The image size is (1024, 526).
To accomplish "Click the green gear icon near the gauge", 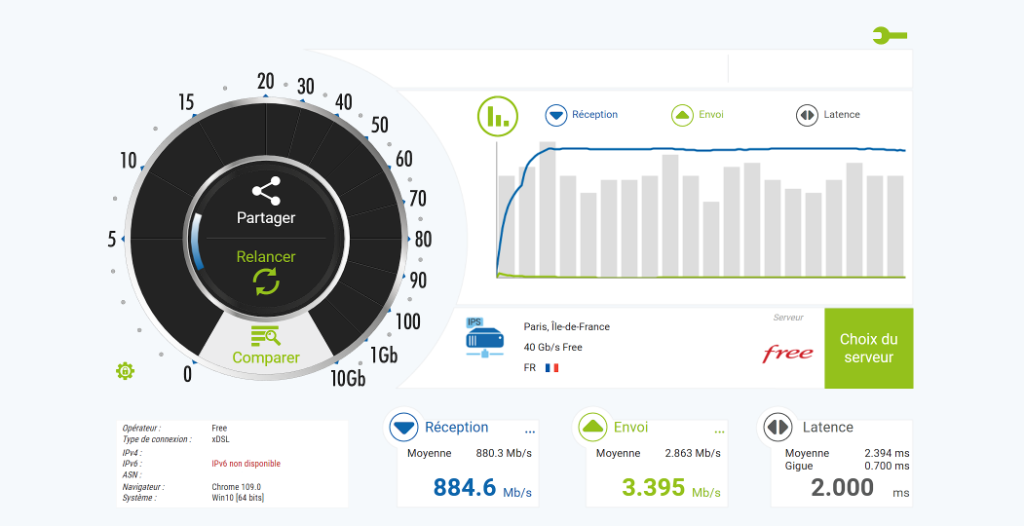I will tap(125, 372).
